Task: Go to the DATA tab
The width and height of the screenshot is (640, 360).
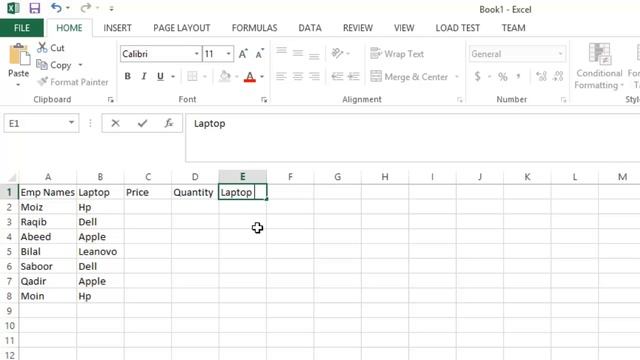Action: pos(310,28)
